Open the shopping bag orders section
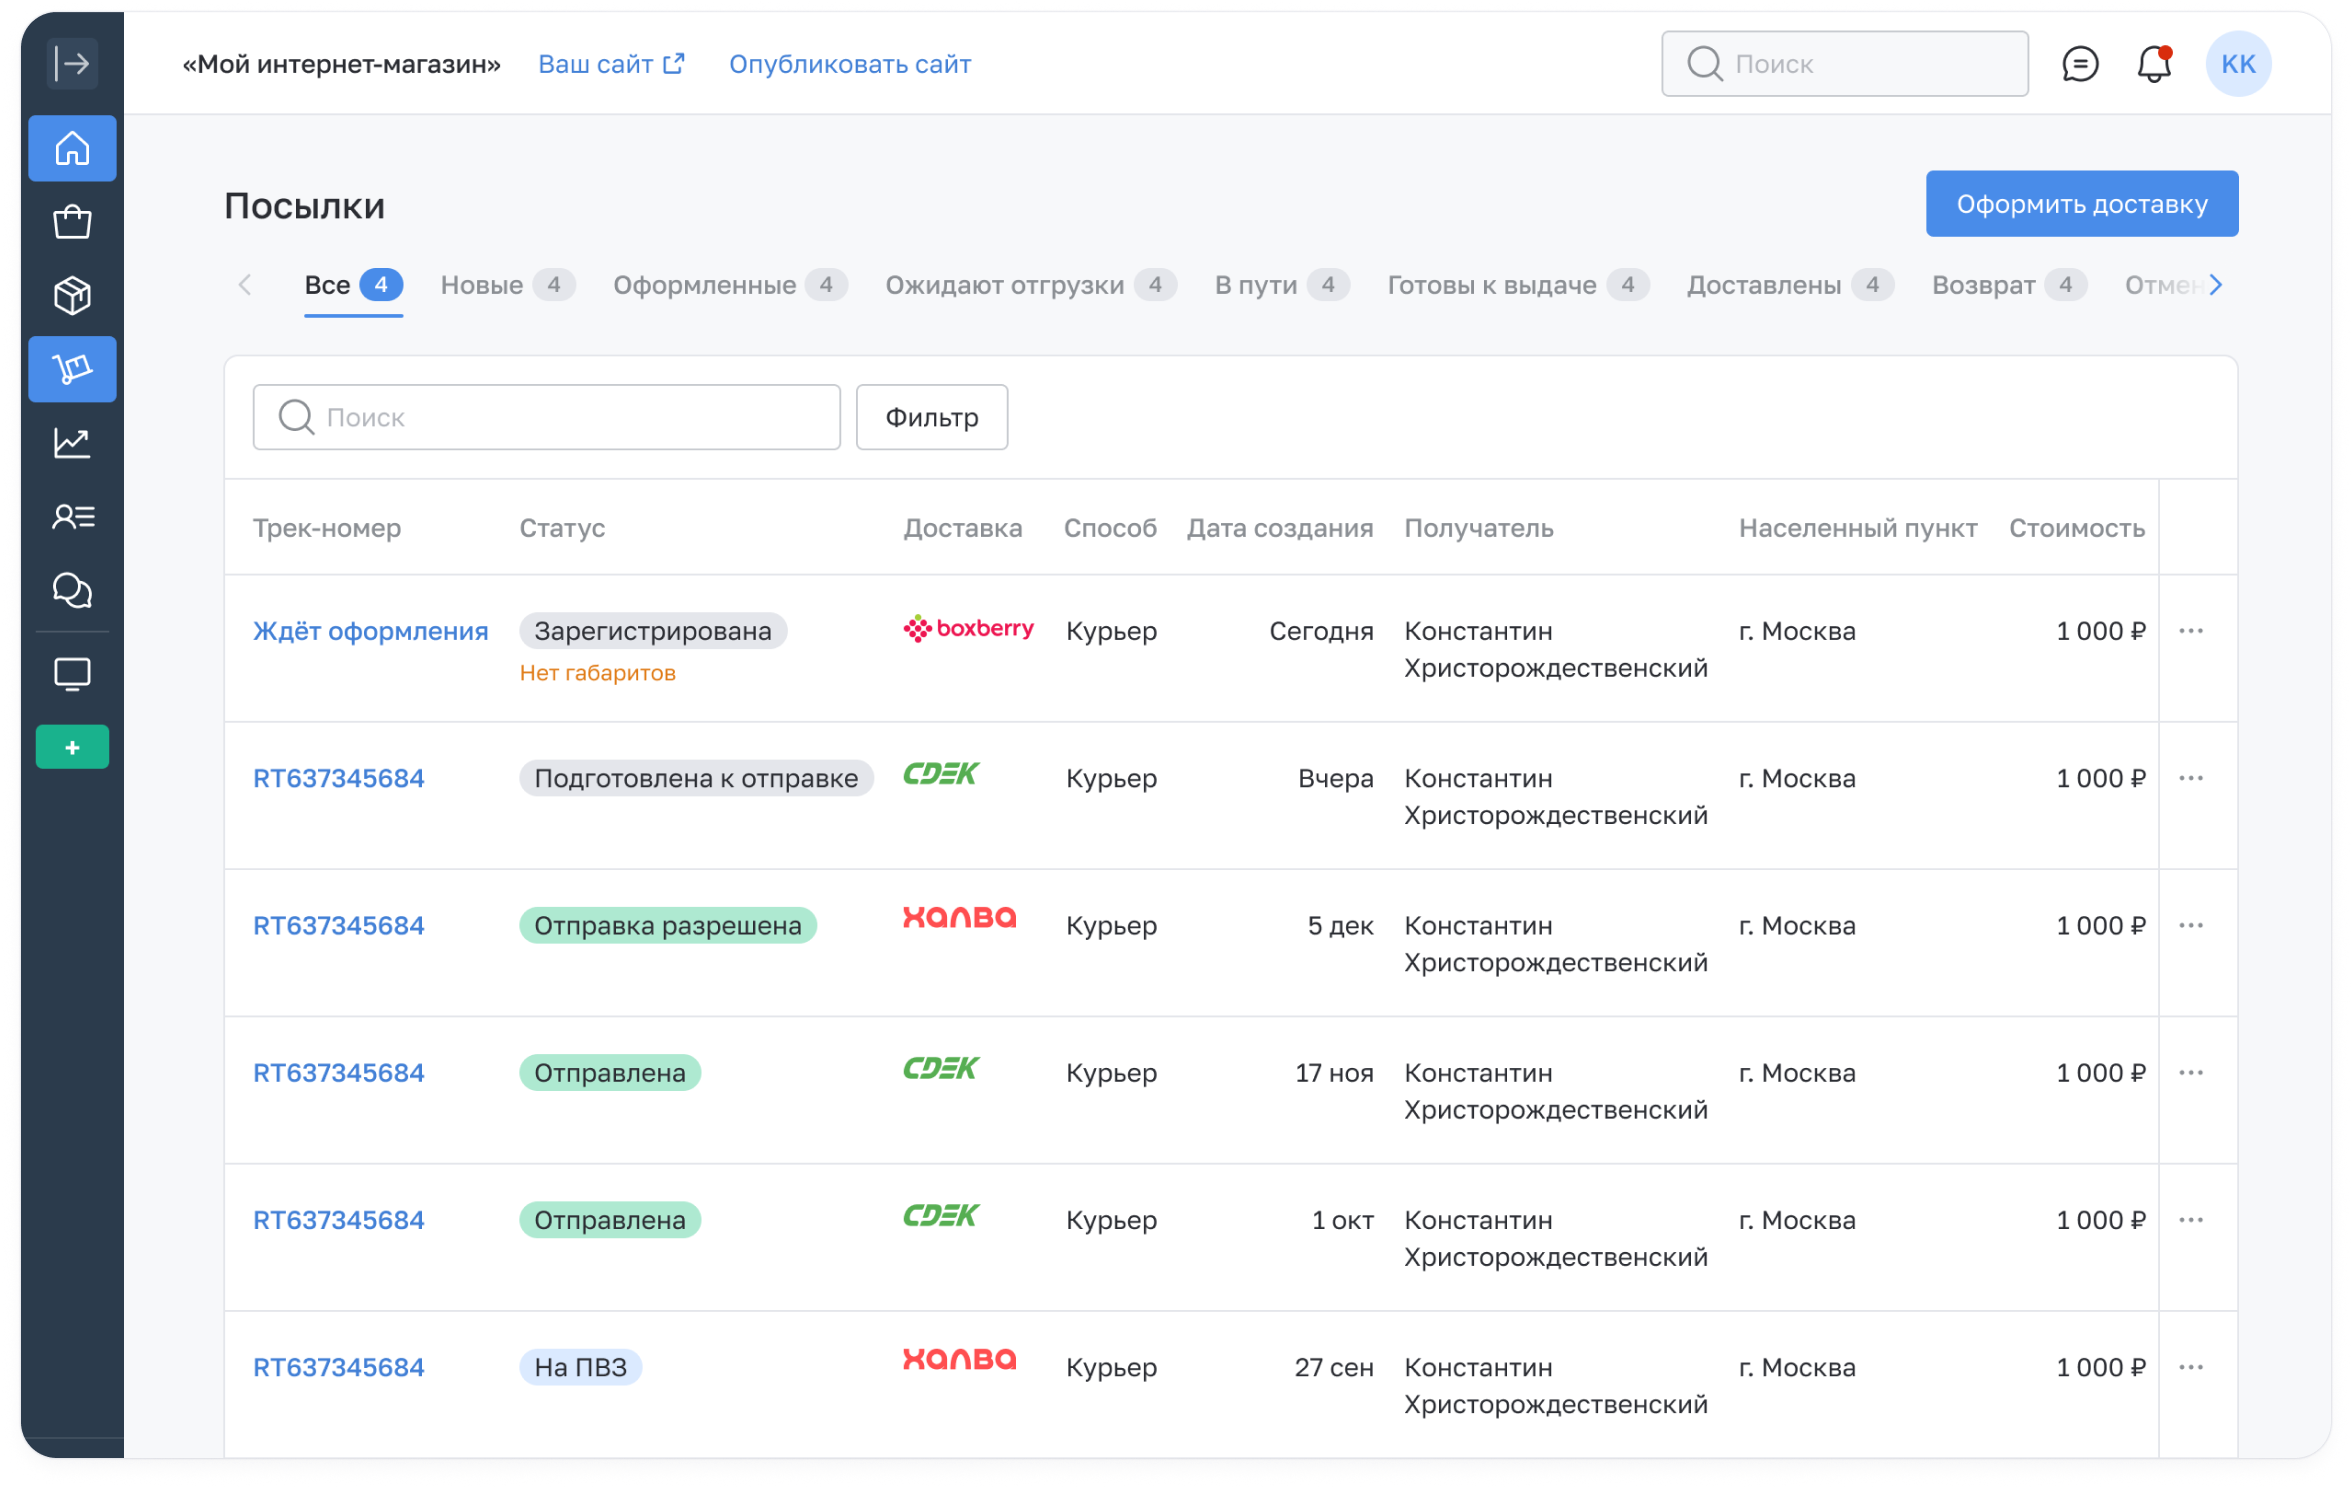 click(x=72, y=222)
